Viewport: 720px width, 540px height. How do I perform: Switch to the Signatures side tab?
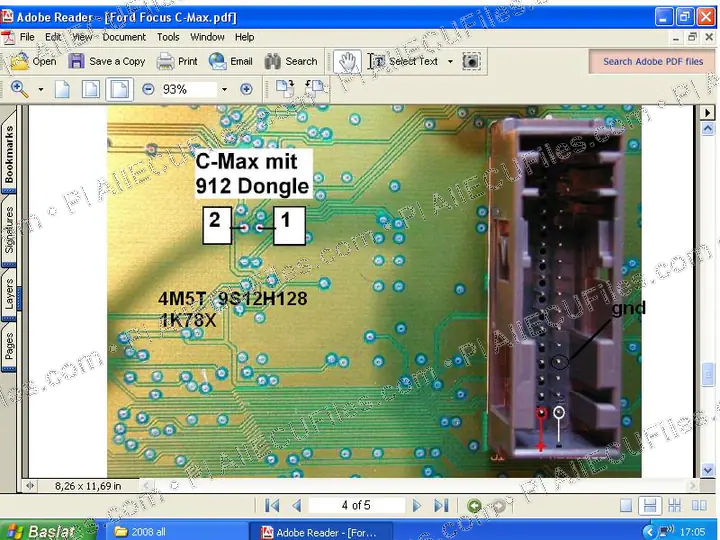[x=9, y=231]
